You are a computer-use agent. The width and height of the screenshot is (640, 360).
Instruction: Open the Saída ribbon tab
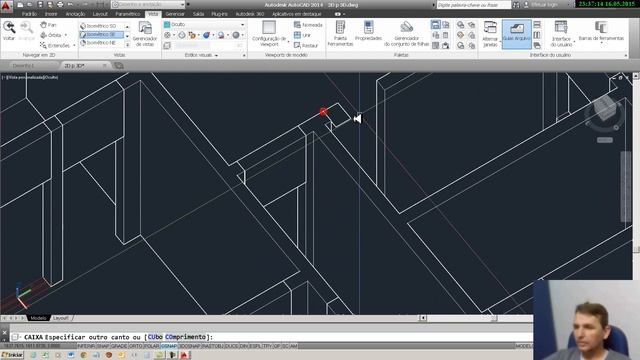198,14
